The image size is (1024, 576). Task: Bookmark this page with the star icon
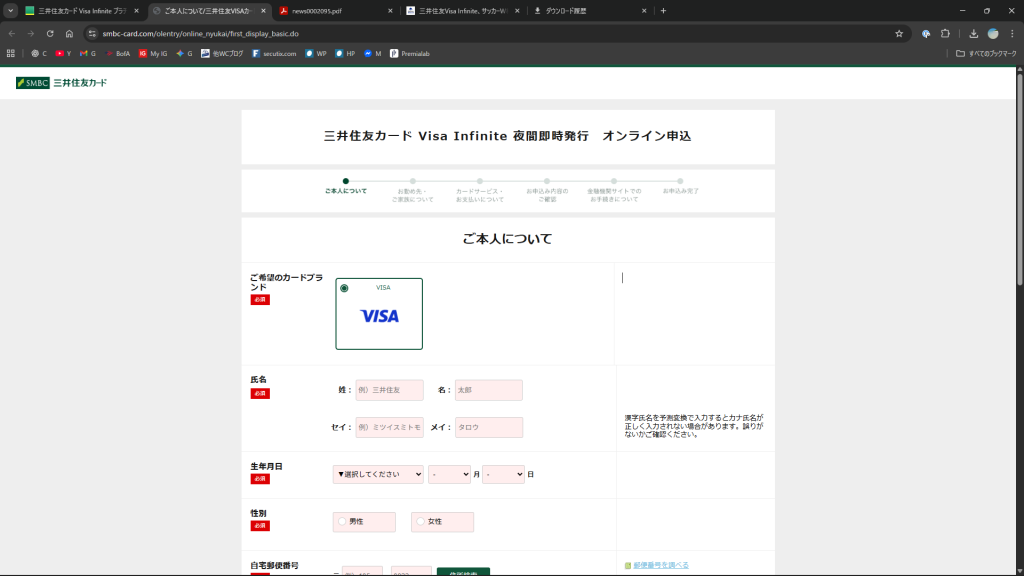coord(899,33)
